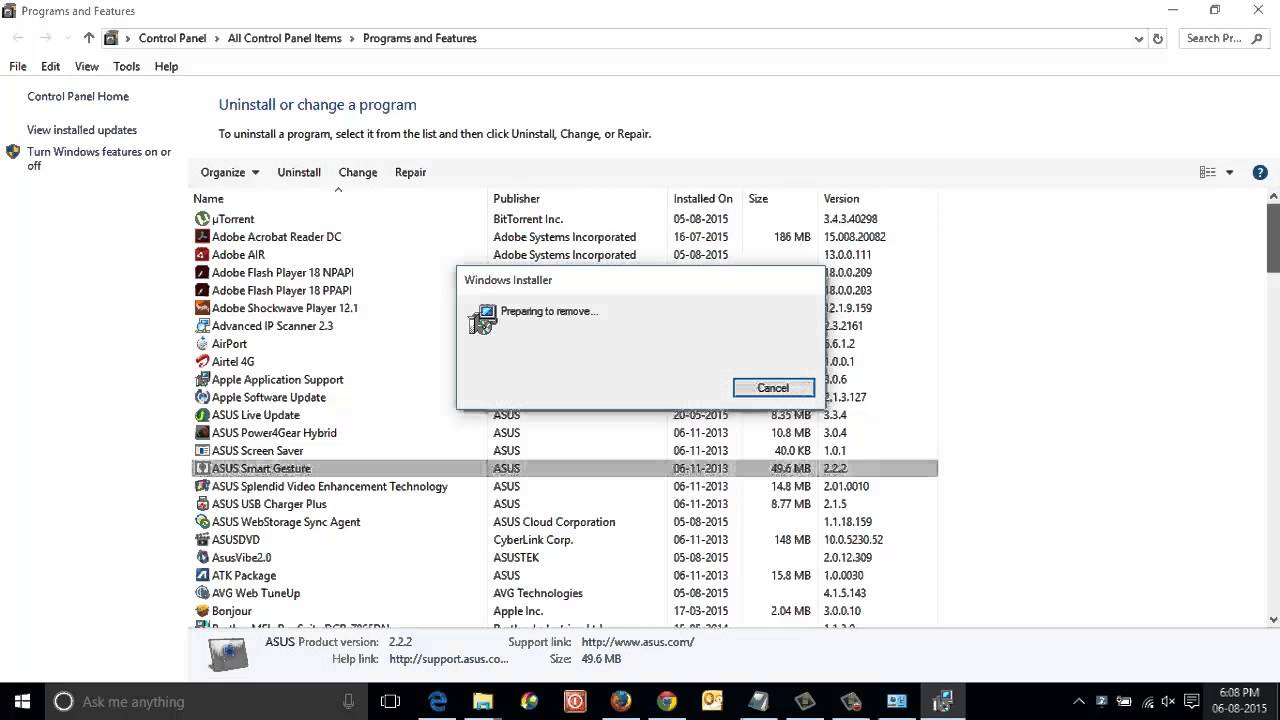Image resolution: width=1280 pixels, height=720 pixels.
Task: Show hidden system tray icons
Action: pos(1079,702)
